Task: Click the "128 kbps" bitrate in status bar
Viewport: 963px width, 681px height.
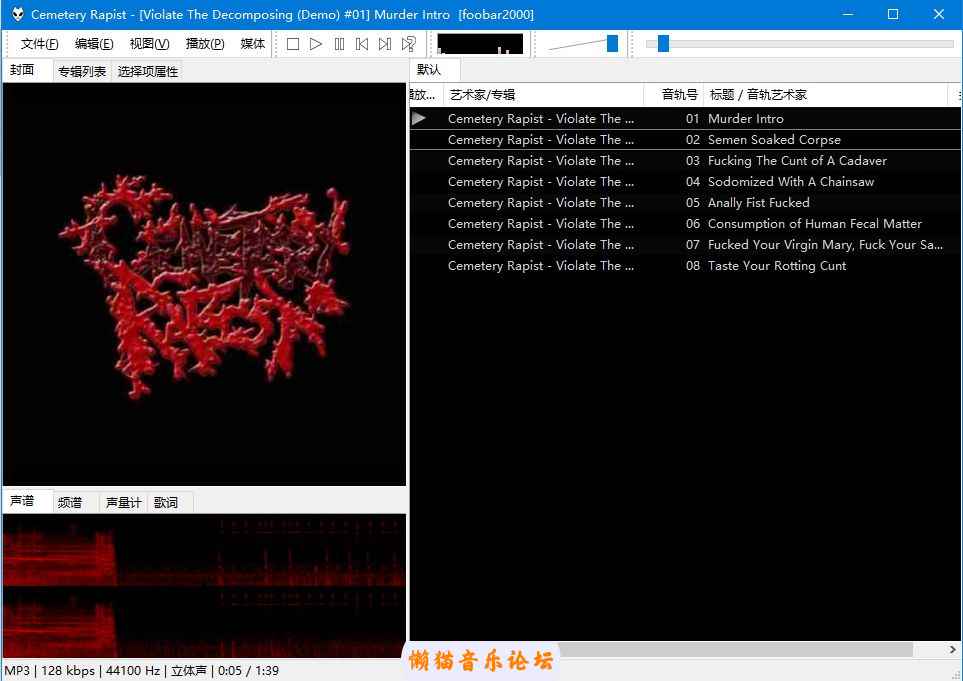Action: [68, 671]
